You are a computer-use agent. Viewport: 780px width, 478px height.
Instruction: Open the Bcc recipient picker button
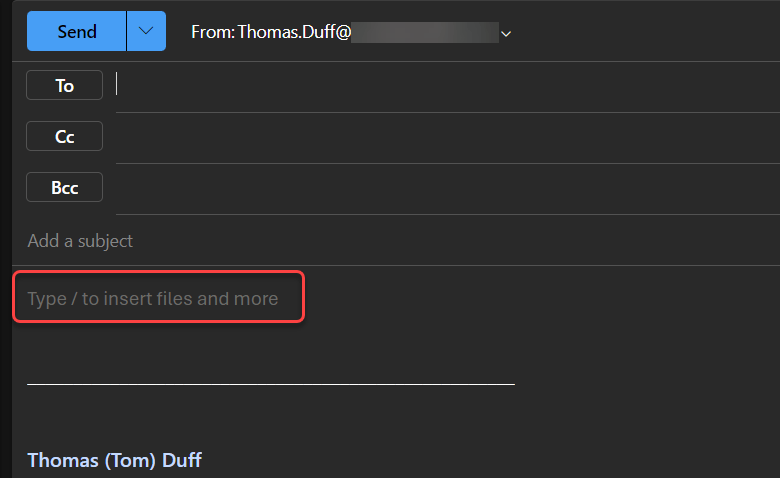pos(65,187)
